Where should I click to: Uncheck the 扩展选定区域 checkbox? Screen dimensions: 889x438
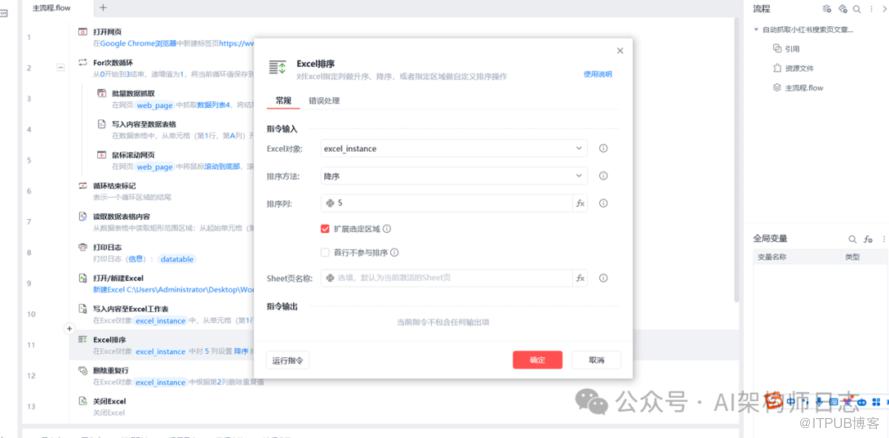(x=325, y=229)
